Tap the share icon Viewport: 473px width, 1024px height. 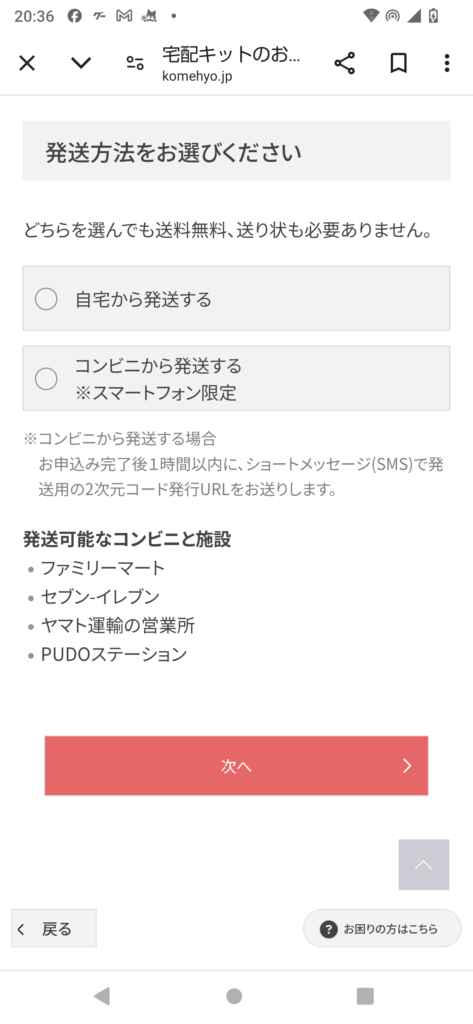coord(344,63)
